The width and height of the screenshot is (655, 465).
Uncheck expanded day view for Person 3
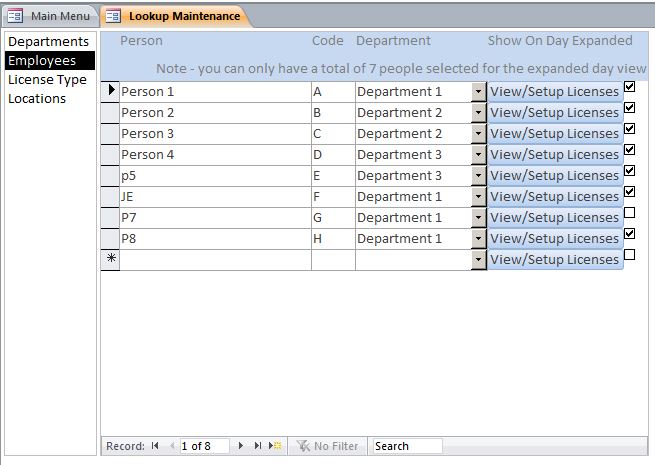(x=630, y=128)
